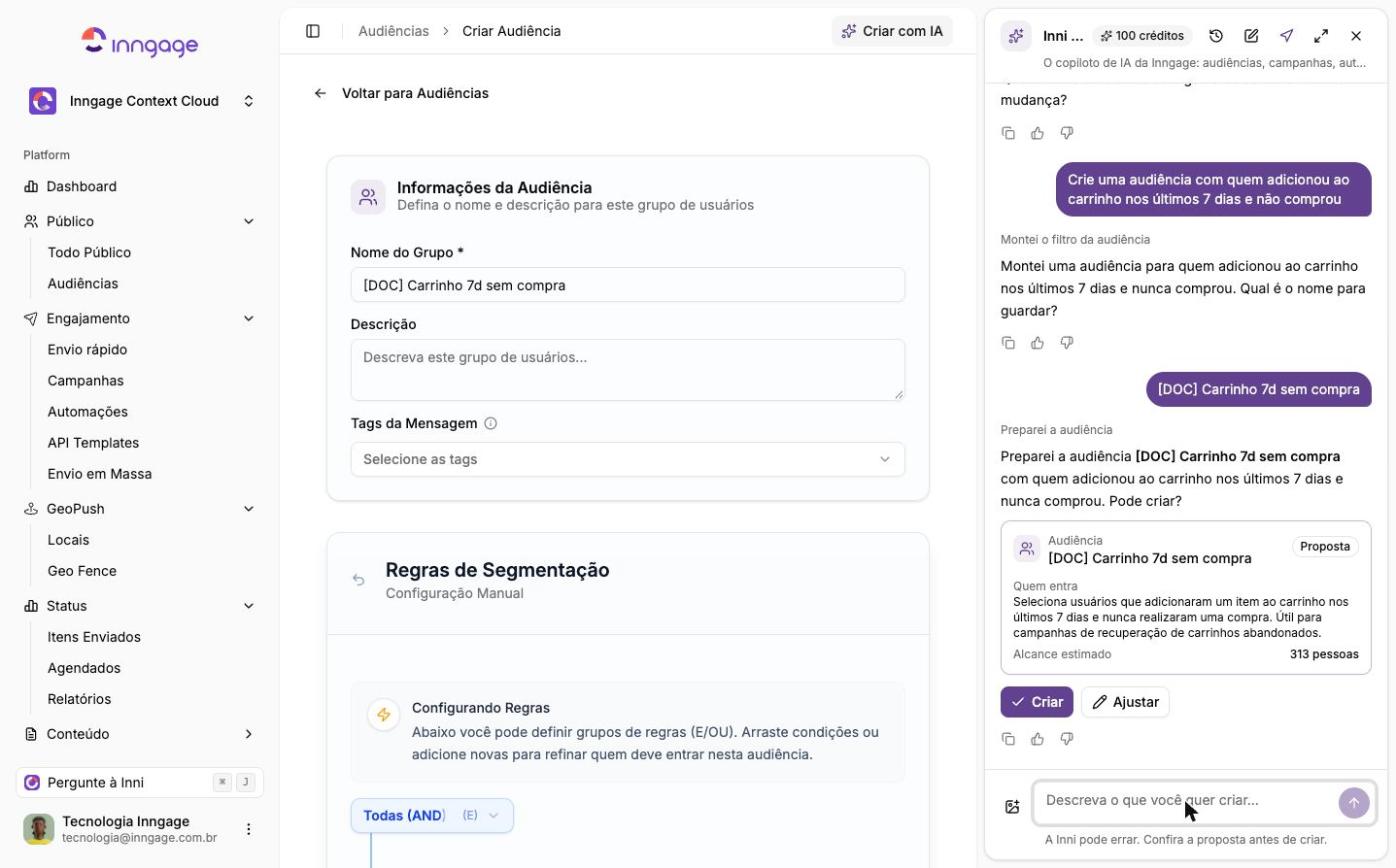The image size is (1396, 868).
Task: Open Campanhas in the sidebar
Action: click(x=86, y=381)
